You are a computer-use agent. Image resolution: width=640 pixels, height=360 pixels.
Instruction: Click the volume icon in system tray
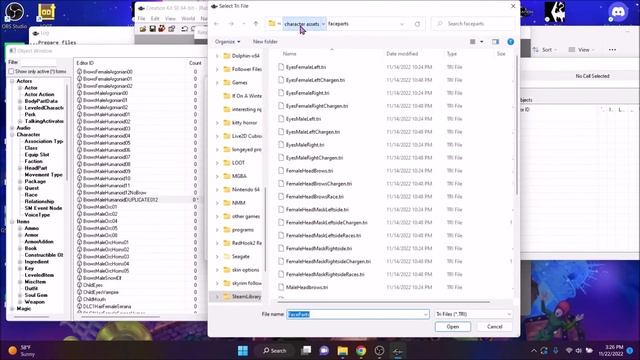pyautogui.click(x=579, y=351)
